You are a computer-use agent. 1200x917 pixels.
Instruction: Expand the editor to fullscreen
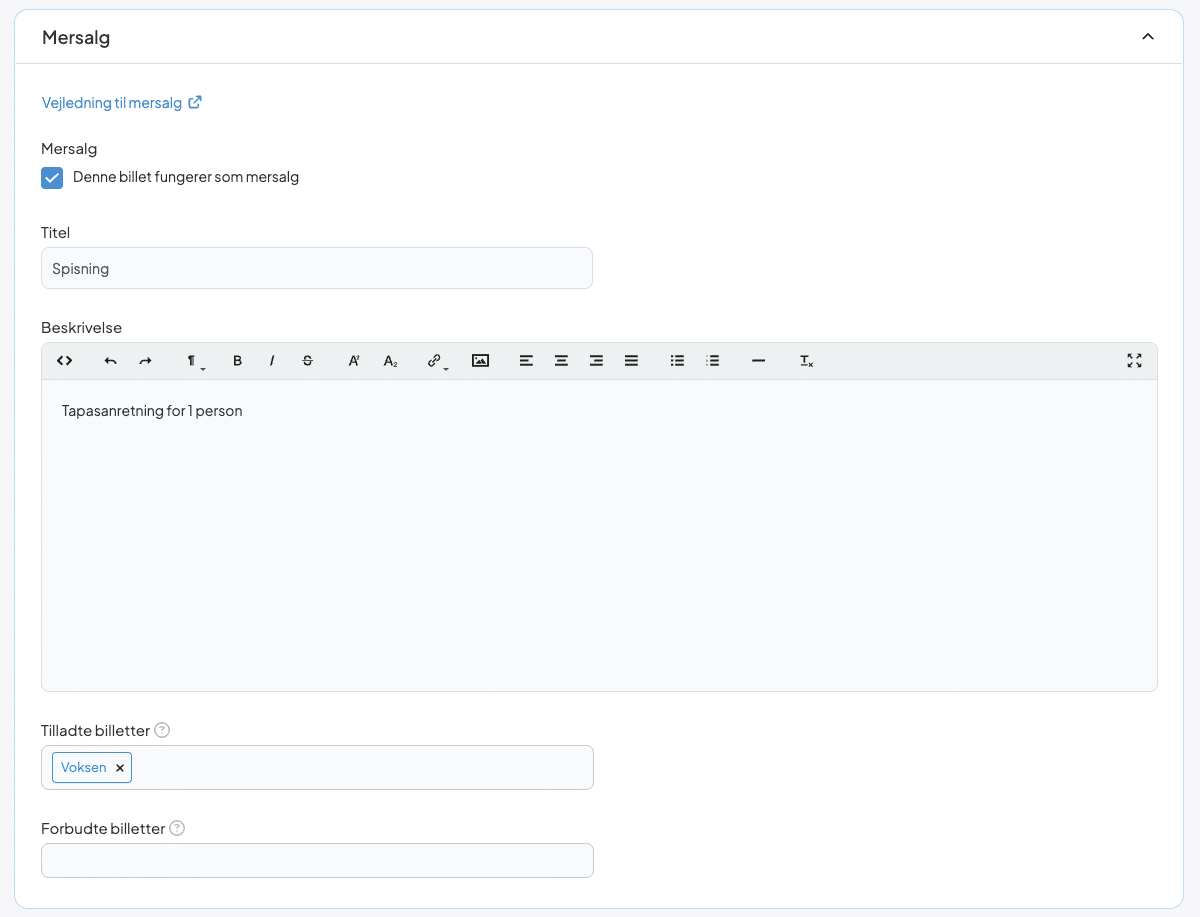coord(1134,361)
